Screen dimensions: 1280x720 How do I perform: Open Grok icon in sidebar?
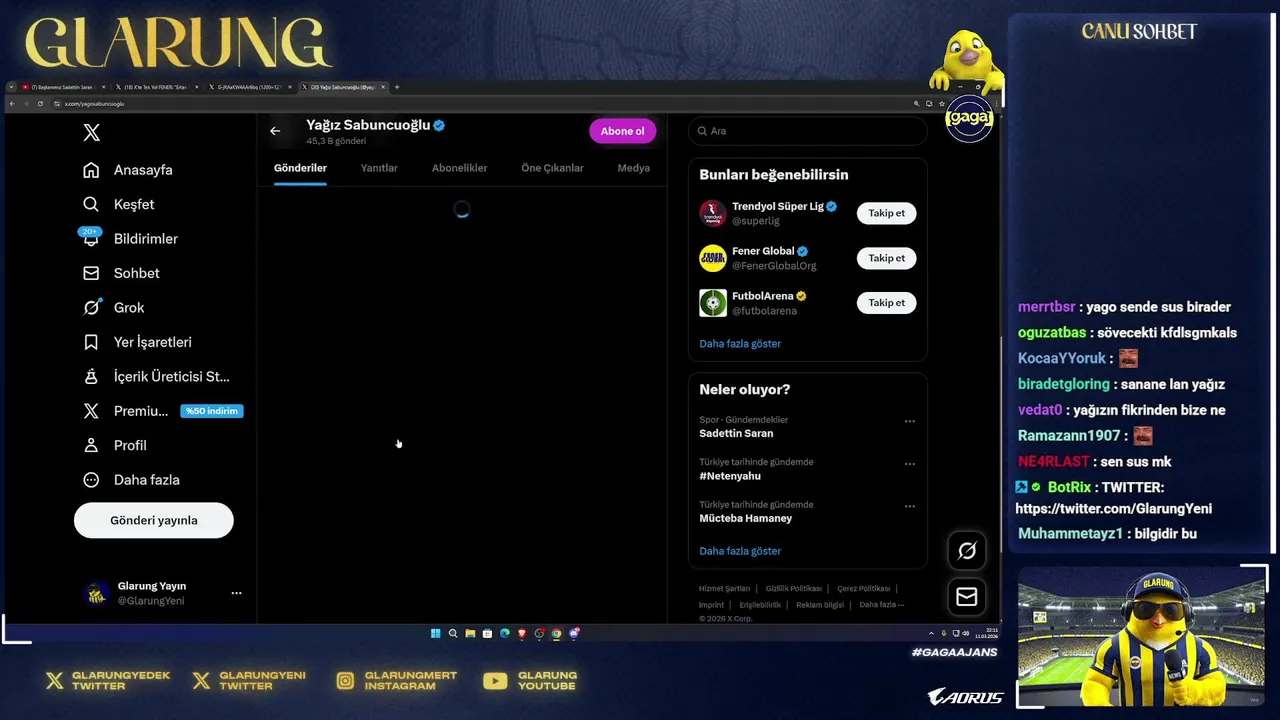point(91,308)
